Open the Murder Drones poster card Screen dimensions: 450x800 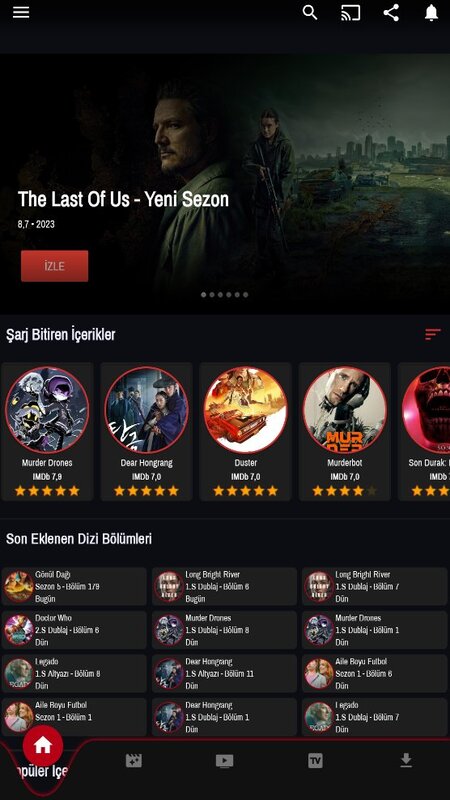[x=47, y=432]
